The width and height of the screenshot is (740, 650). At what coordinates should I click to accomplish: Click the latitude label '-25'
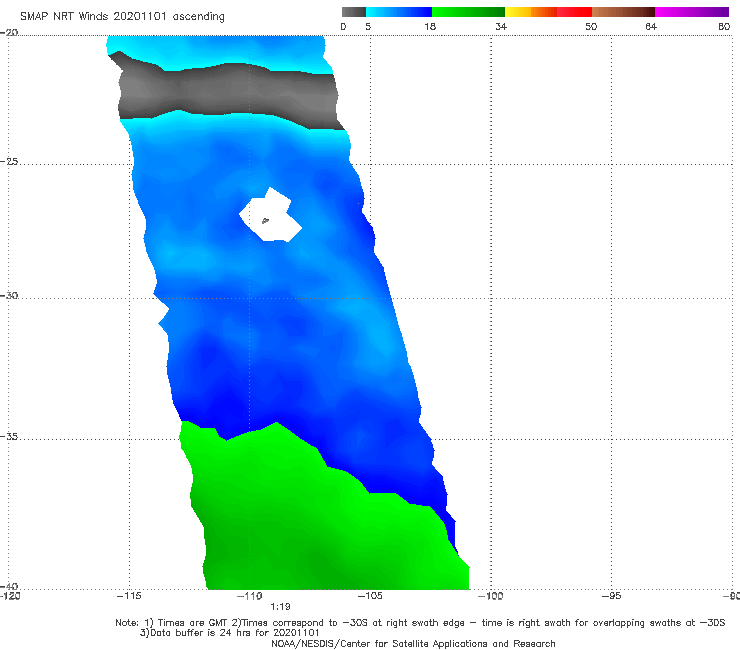tap(9, 161)
